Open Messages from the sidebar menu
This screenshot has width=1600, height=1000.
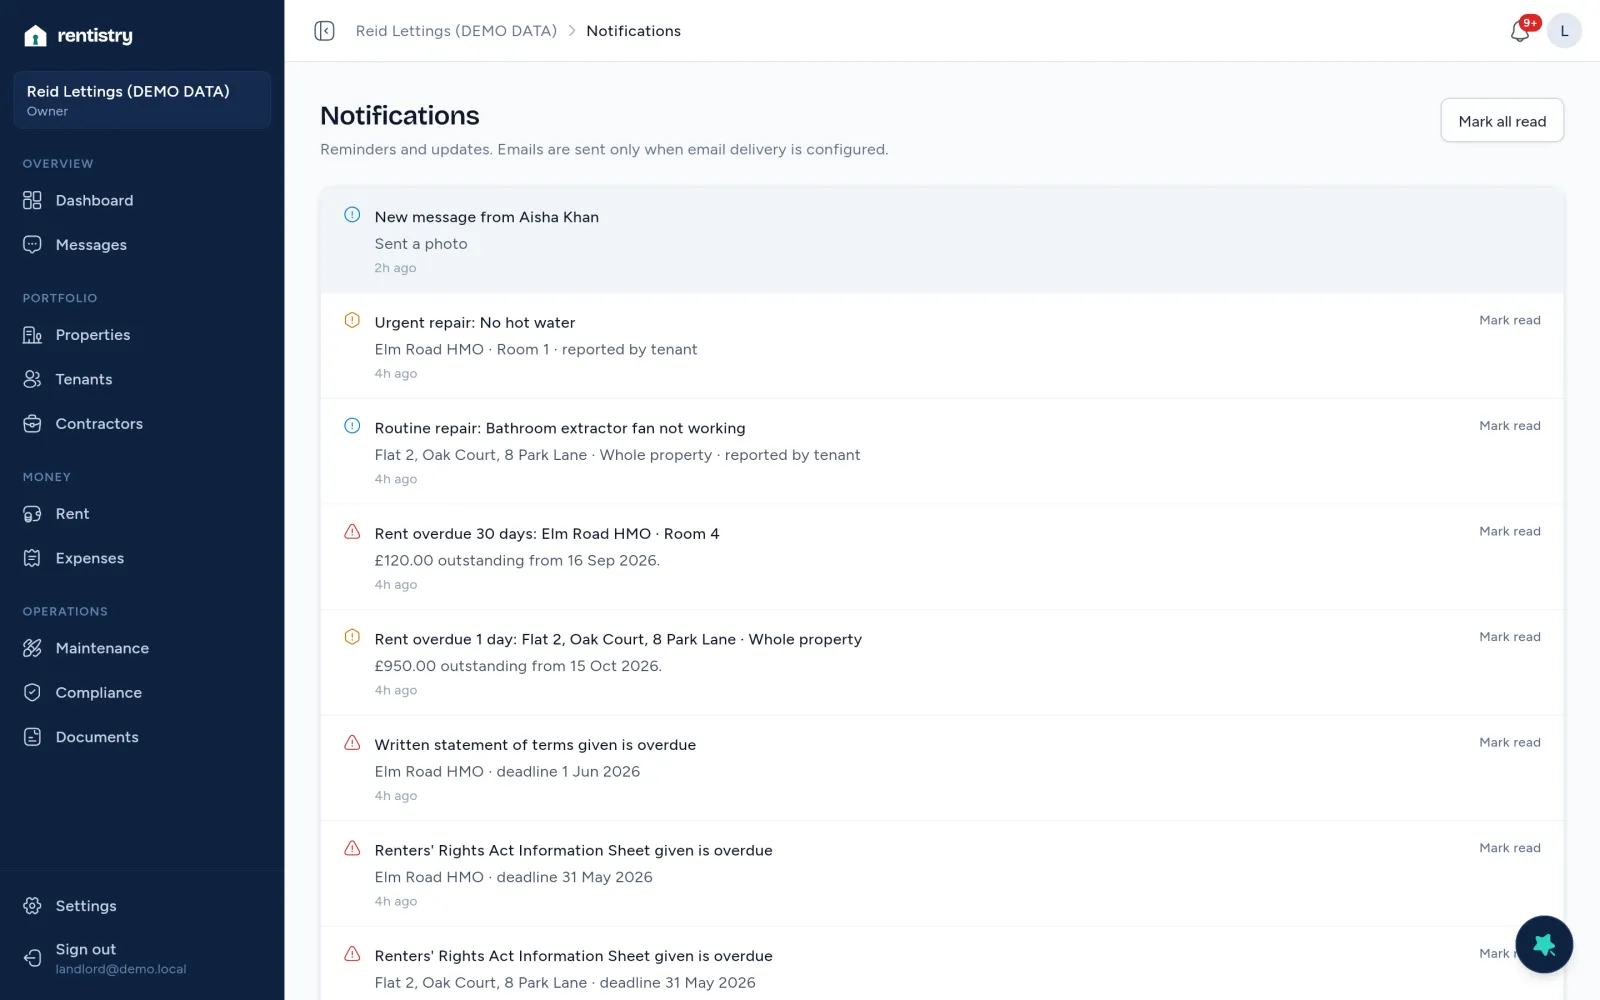click(x=142, y=244)
